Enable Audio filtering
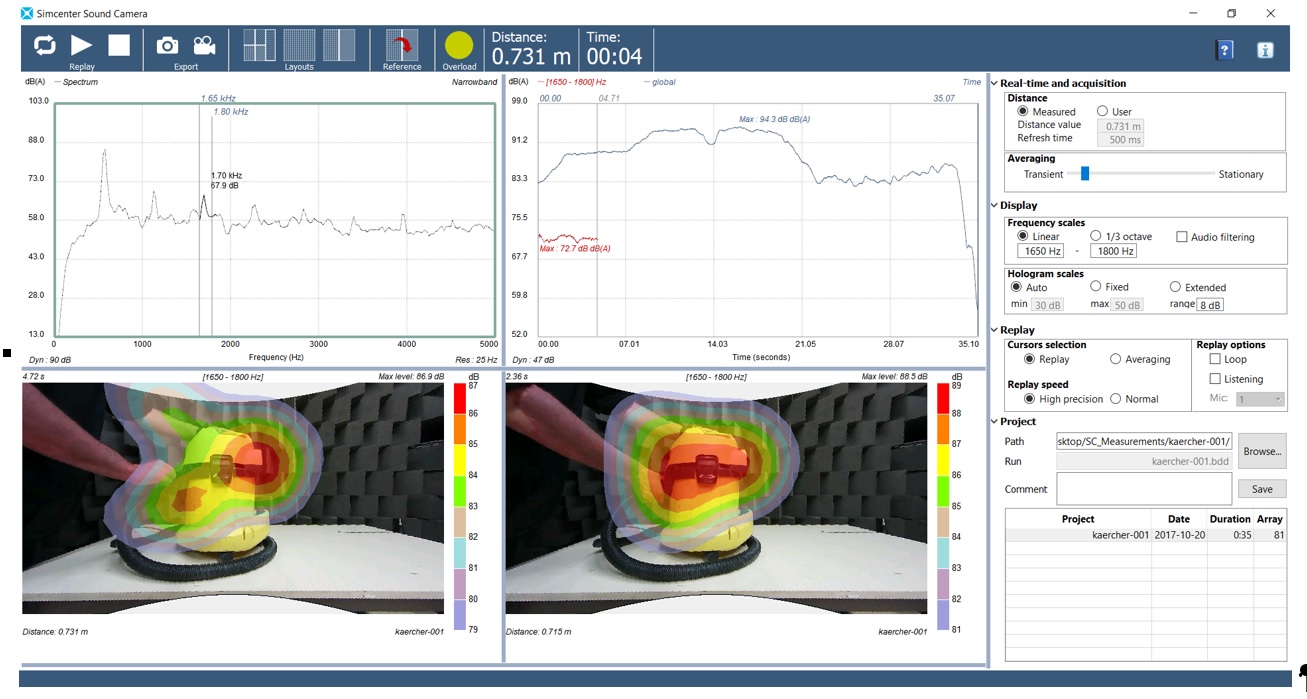1307x699 pixels. [1182, 236]
